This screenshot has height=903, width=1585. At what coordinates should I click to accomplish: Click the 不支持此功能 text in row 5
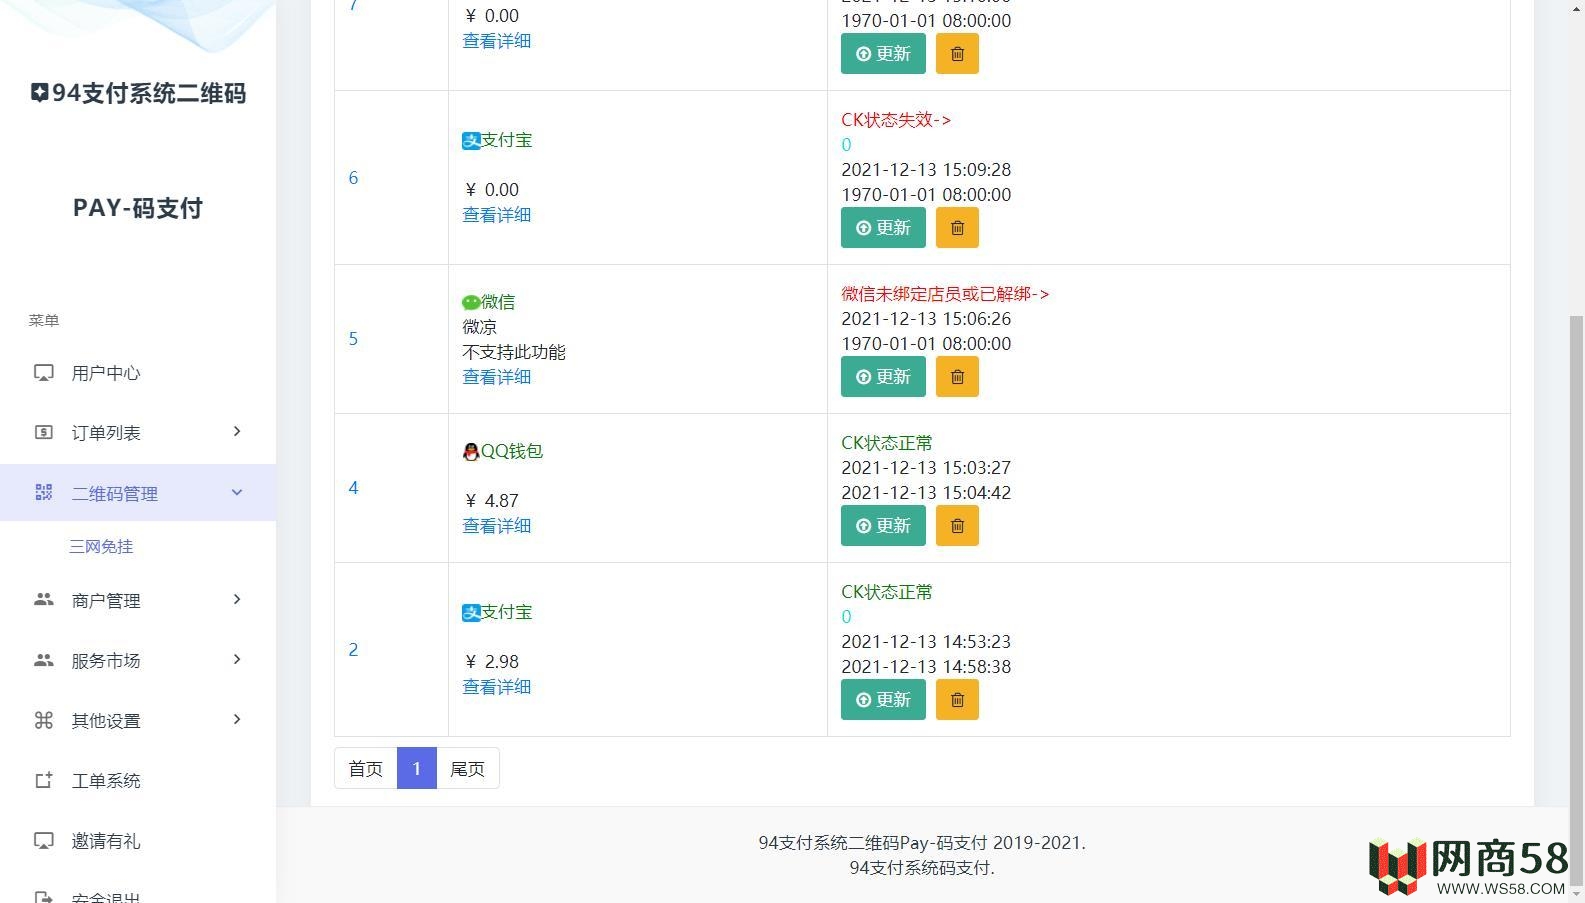514,352
